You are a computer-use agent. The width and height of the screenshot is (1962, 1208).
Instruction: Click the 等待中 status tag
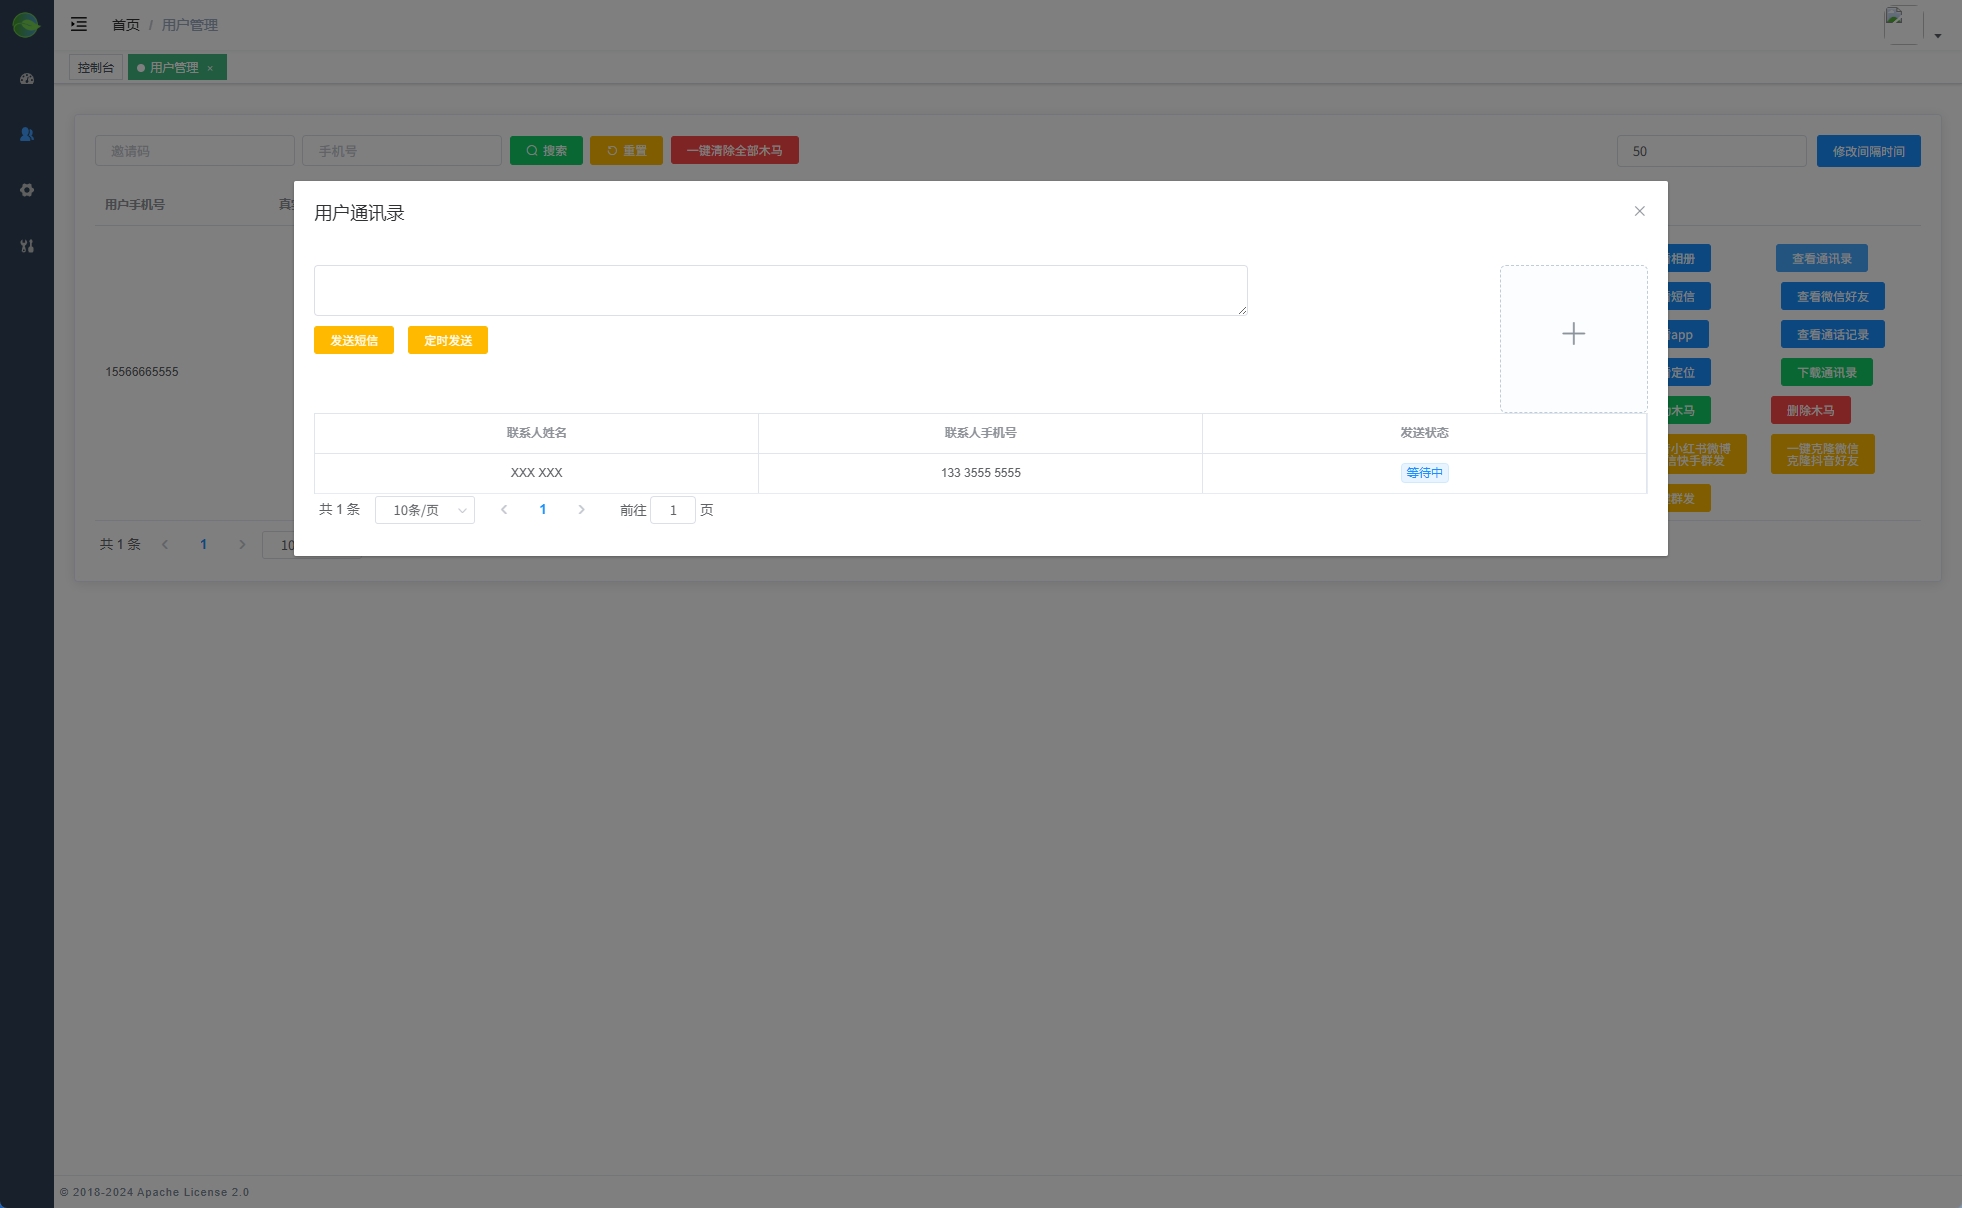click(1424, 473)
